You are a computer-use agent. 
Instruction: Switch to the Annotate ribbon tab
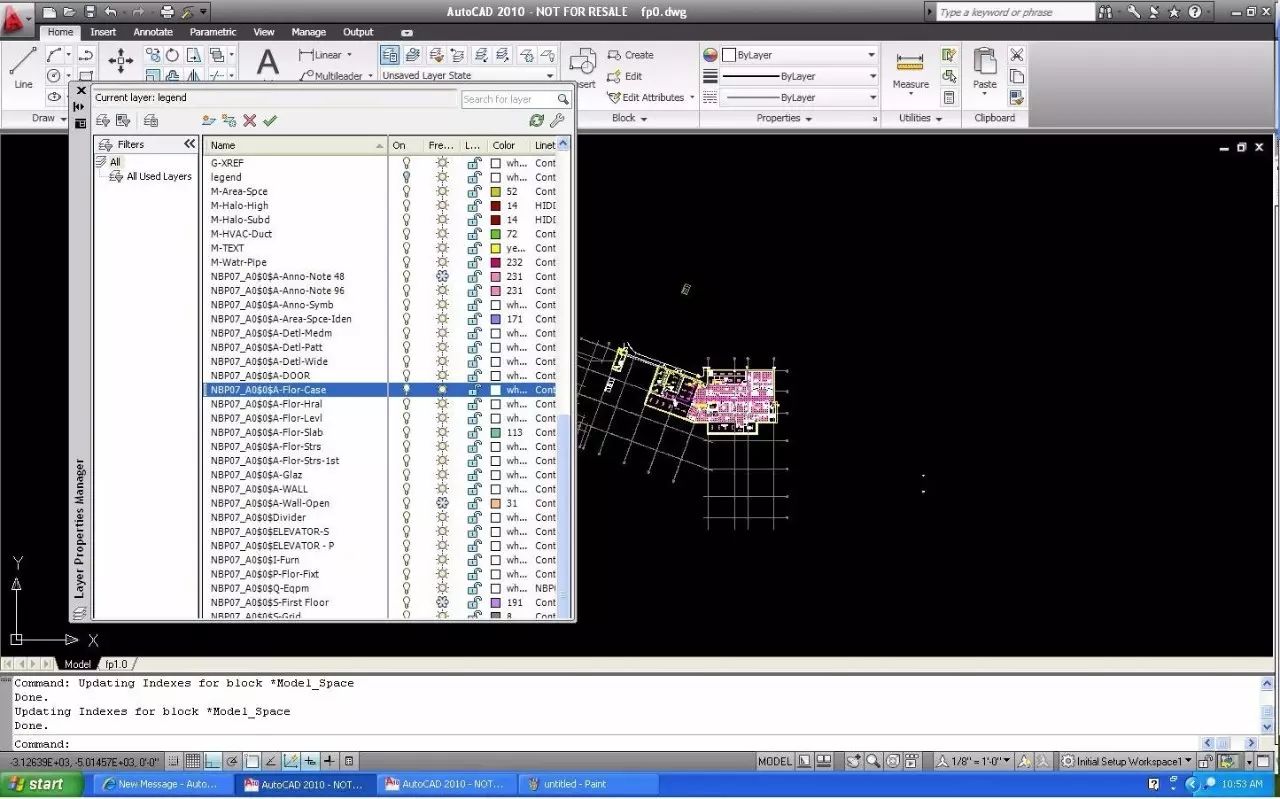pyautogui.click(x=153, y=32)
